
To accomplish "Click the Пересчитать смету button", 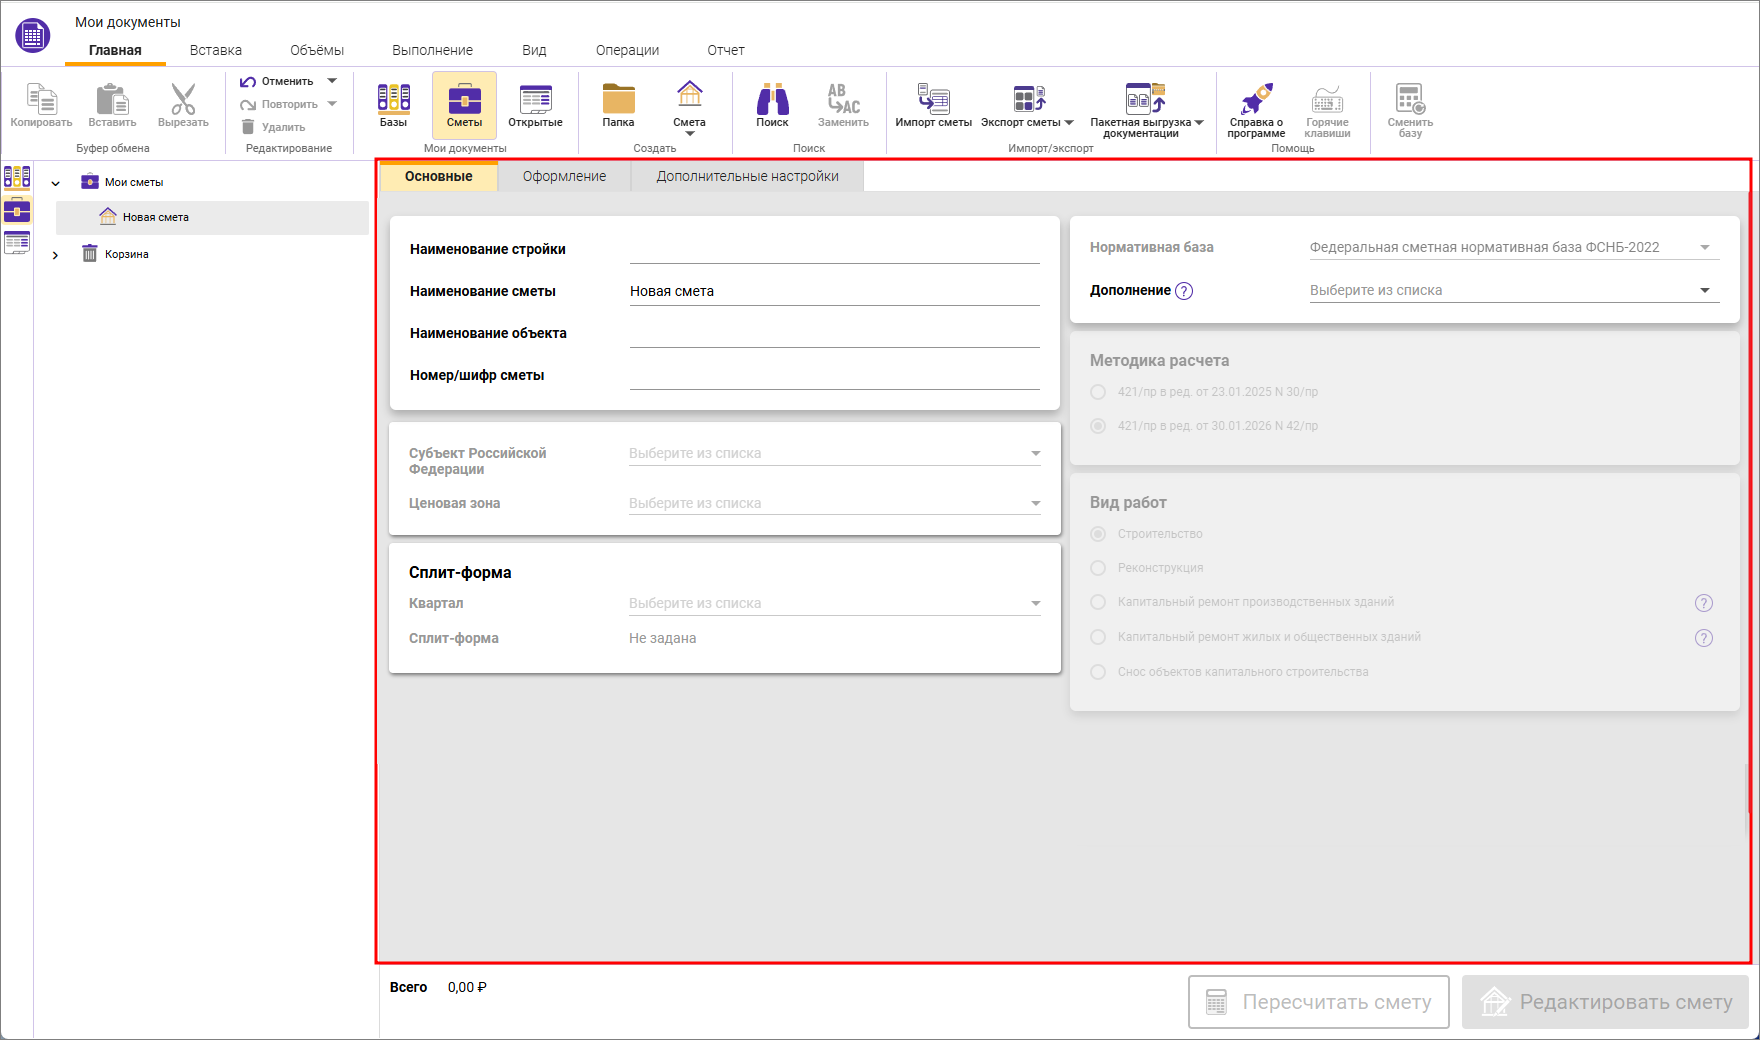I will (x=1318, y=1002).
